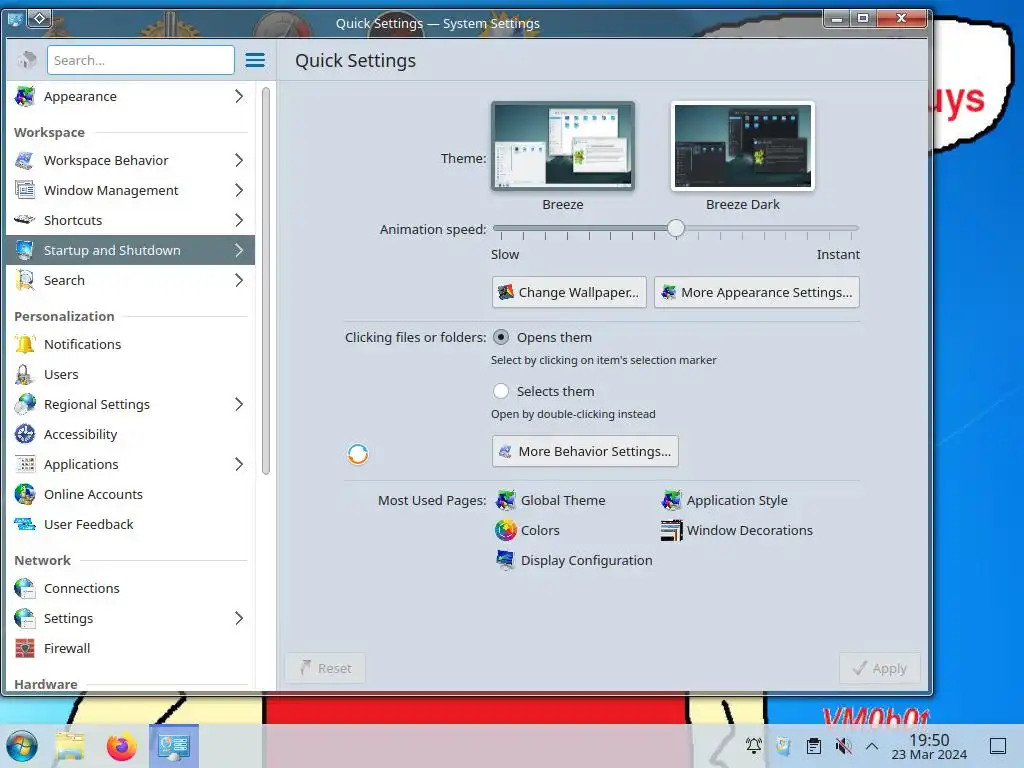Image resolution: width=1024 pixels, height=768 pixels.
Task: Click the Workspace Behavior icon
Action: point(25,161)
